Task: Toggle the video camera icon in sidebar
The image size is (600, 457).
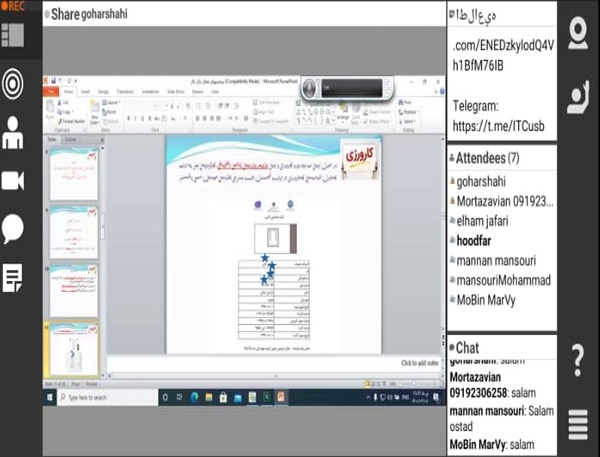Action: click(x=14, y=180)
